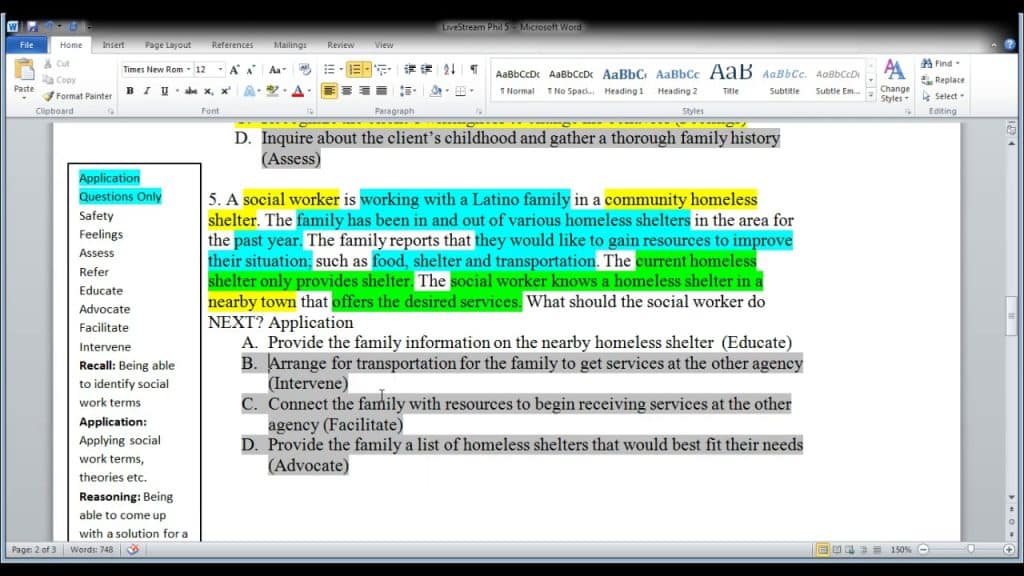This screenshot has height=576, width=1024.
Task: Open font size dropdown
Action: click(x=220, y=69)
